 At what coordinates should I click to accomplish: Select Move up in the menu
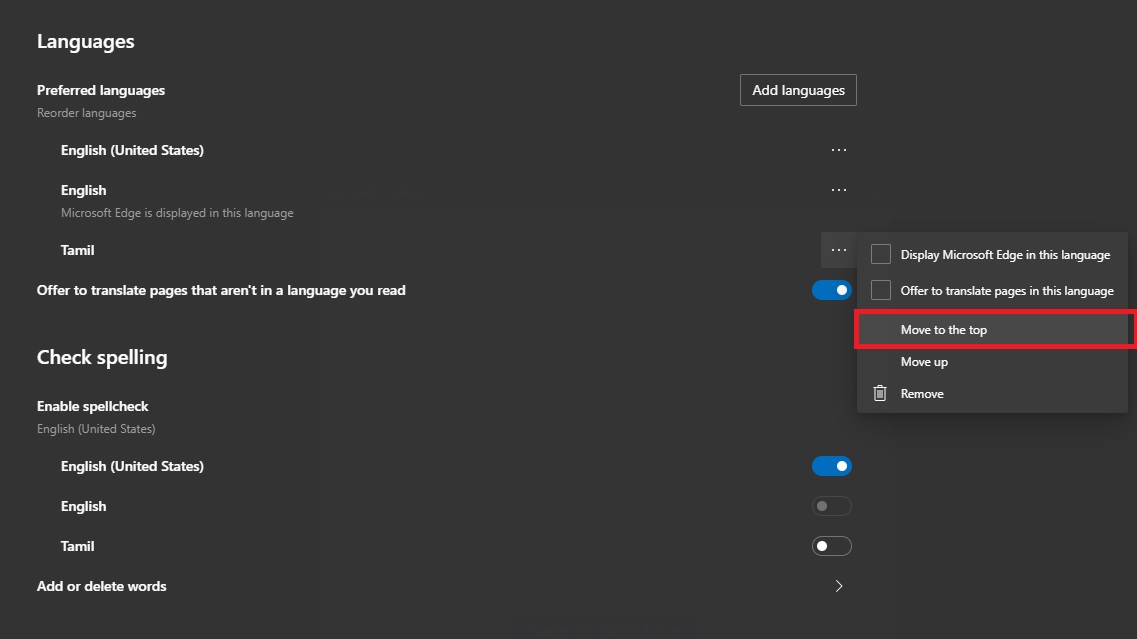[x=923, y=361]
